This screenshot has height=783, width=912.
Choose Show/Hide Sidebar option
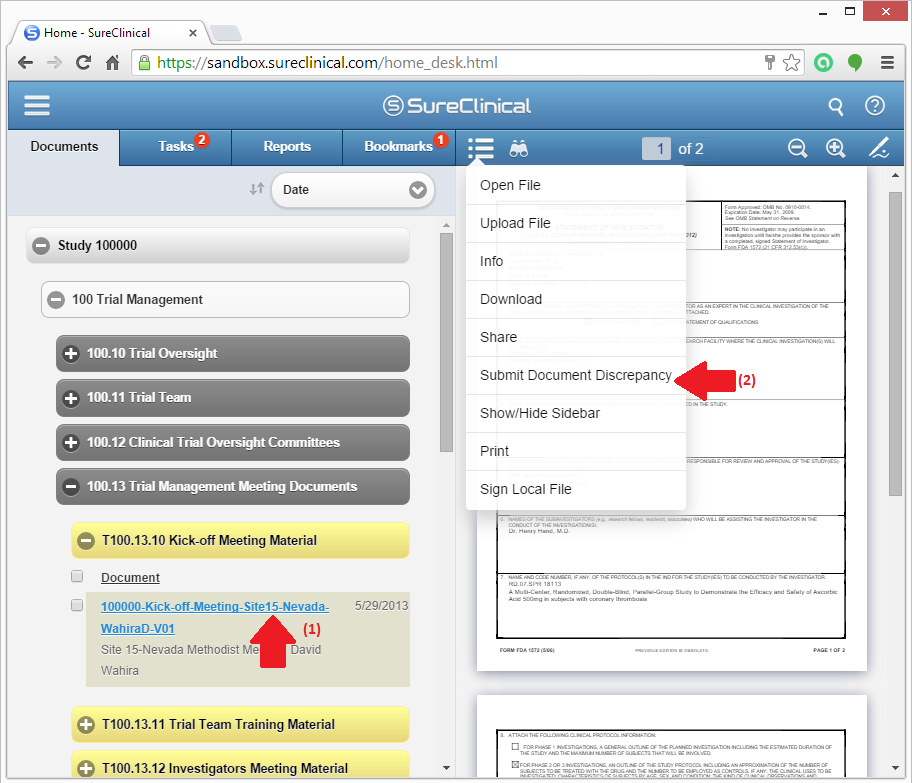click(x=576, y=413)
